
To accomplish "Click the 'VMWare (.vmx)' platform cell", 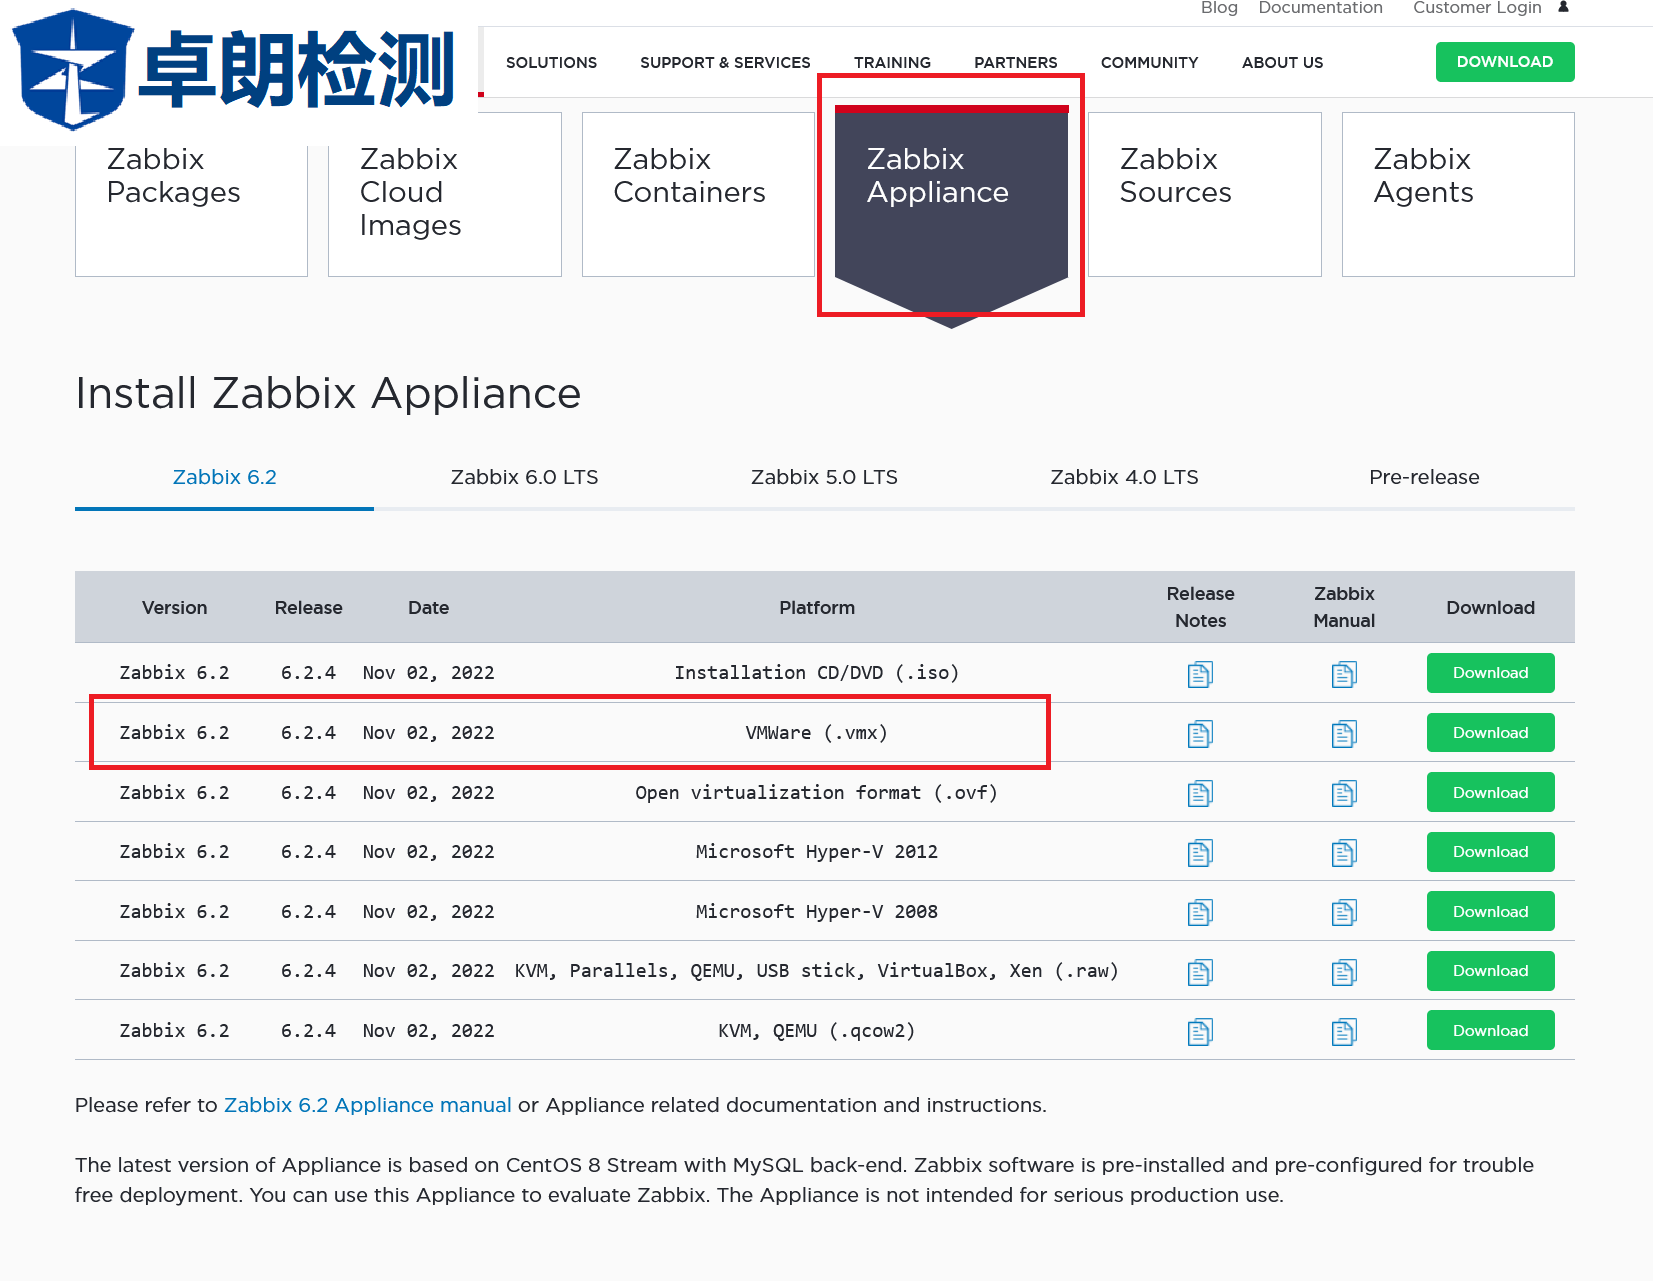I will [x=816, y=733].
